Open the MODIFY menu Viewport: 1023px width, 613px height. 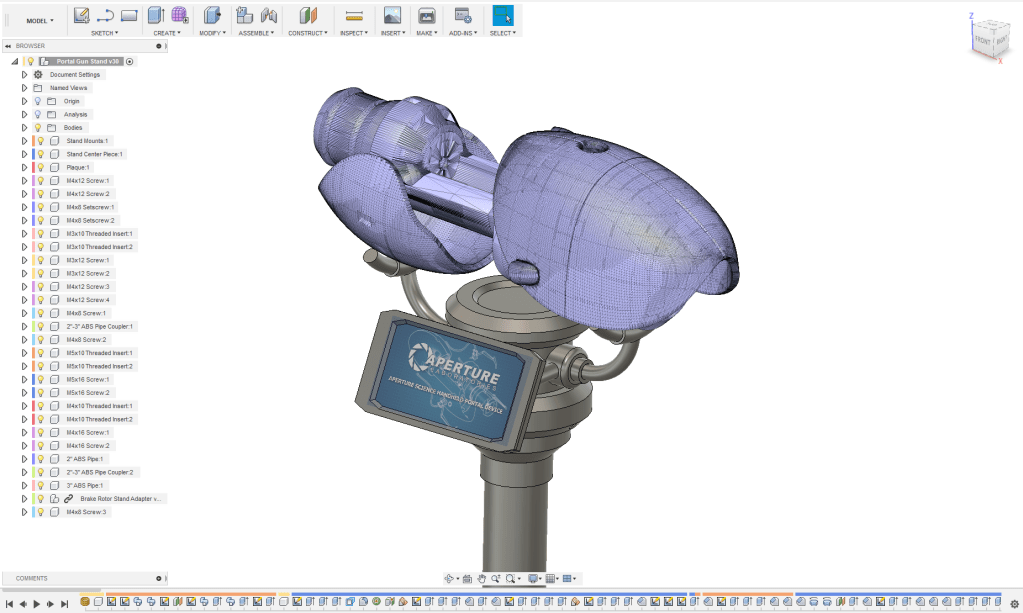(x=212, y=33)
